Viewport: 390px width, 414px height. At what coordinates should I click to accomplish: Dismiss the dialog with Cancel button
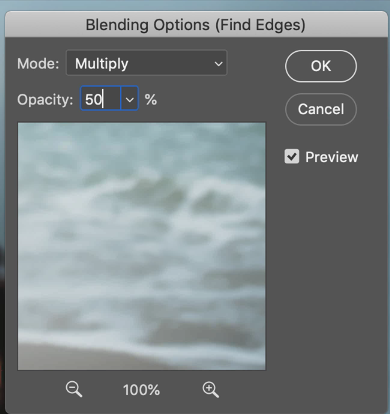[321, 109]
